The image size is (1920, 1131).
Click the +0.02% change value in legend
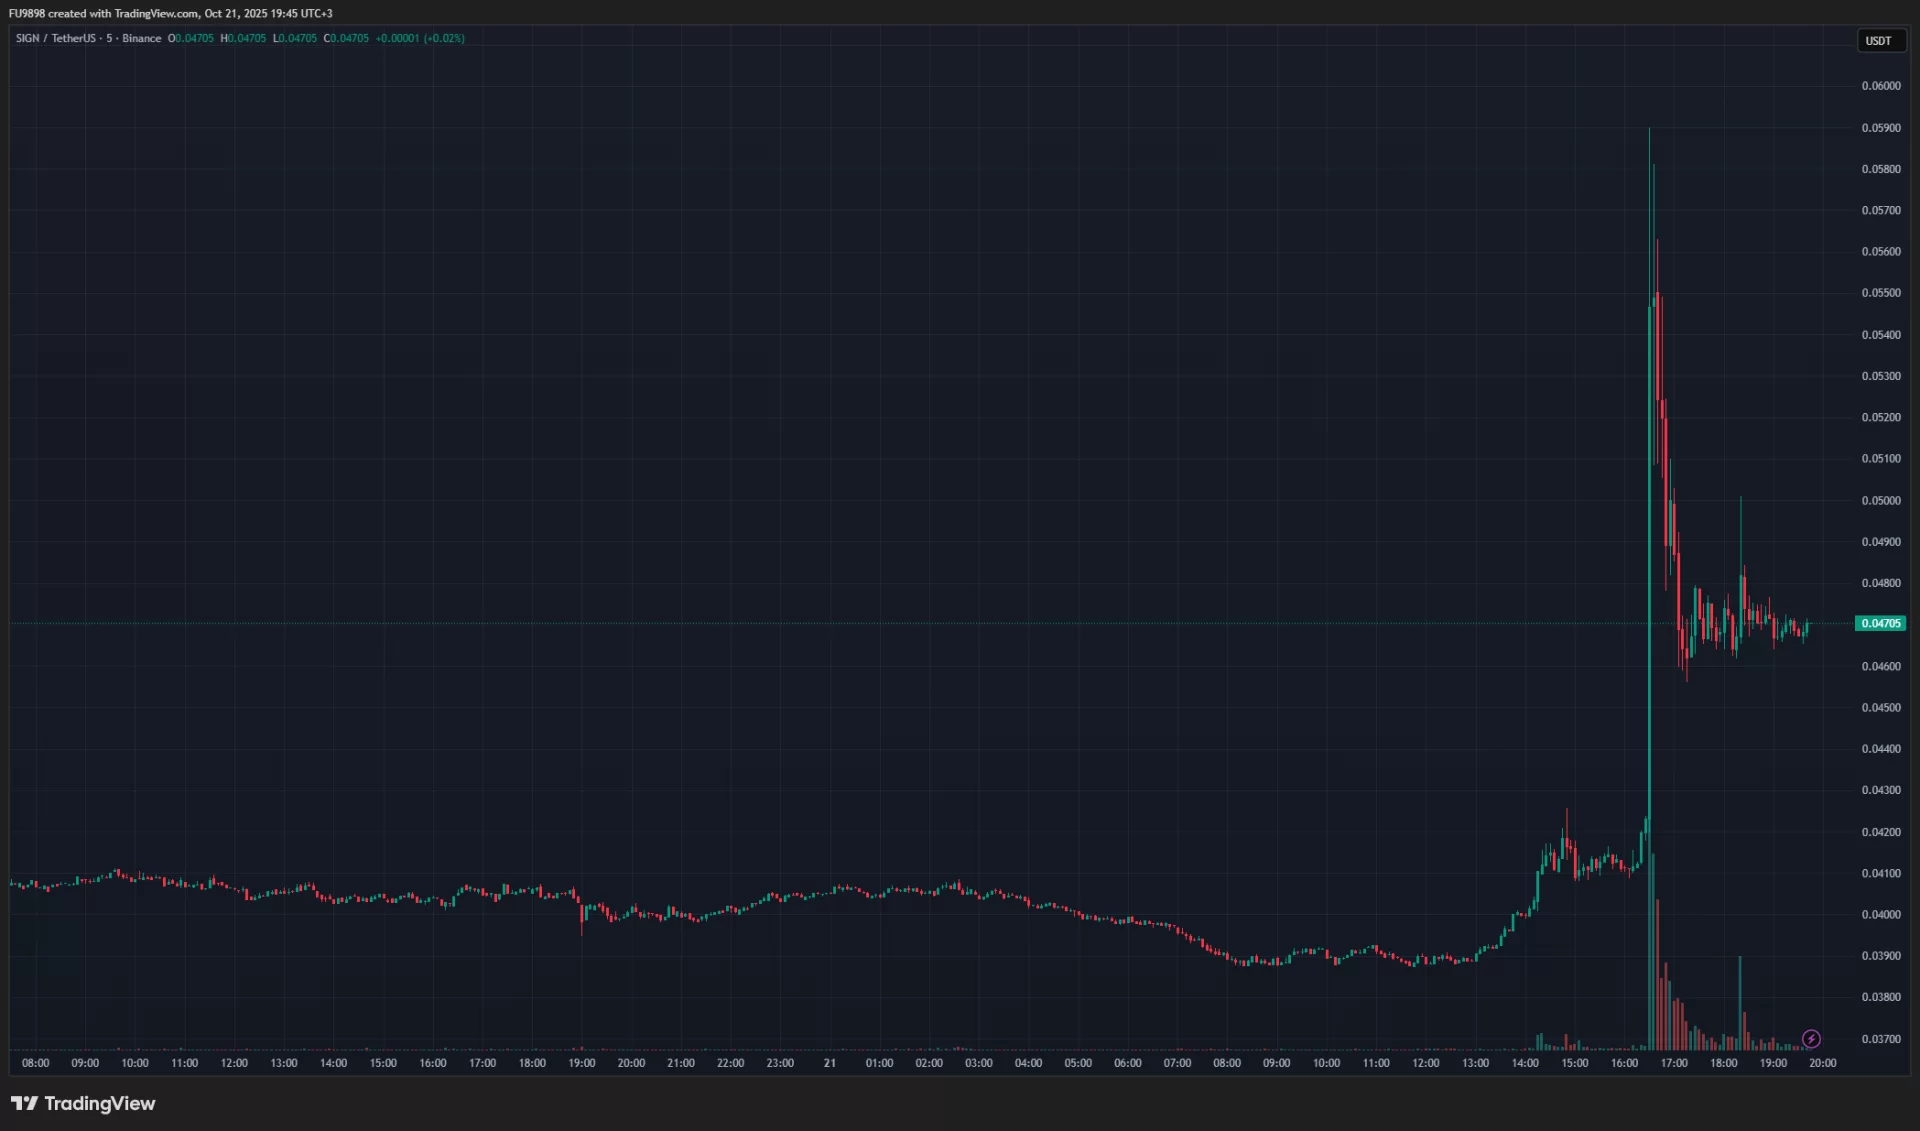444,38
